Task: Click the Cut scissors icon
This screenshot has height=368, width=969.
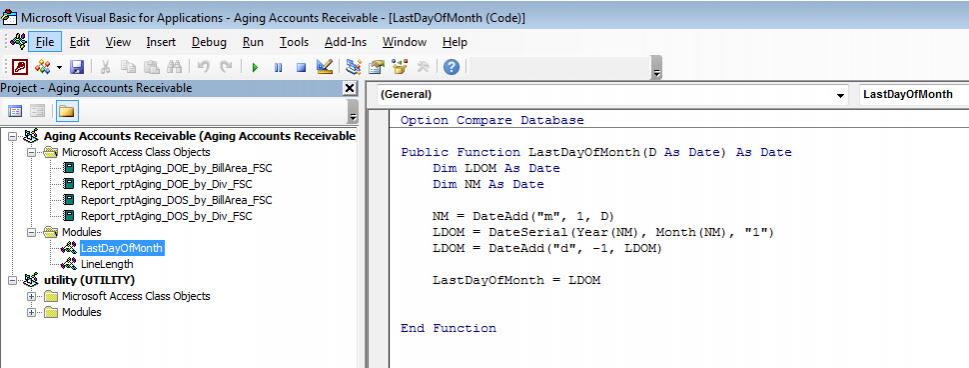Action: pyautogui.click(x=105, y=67)
